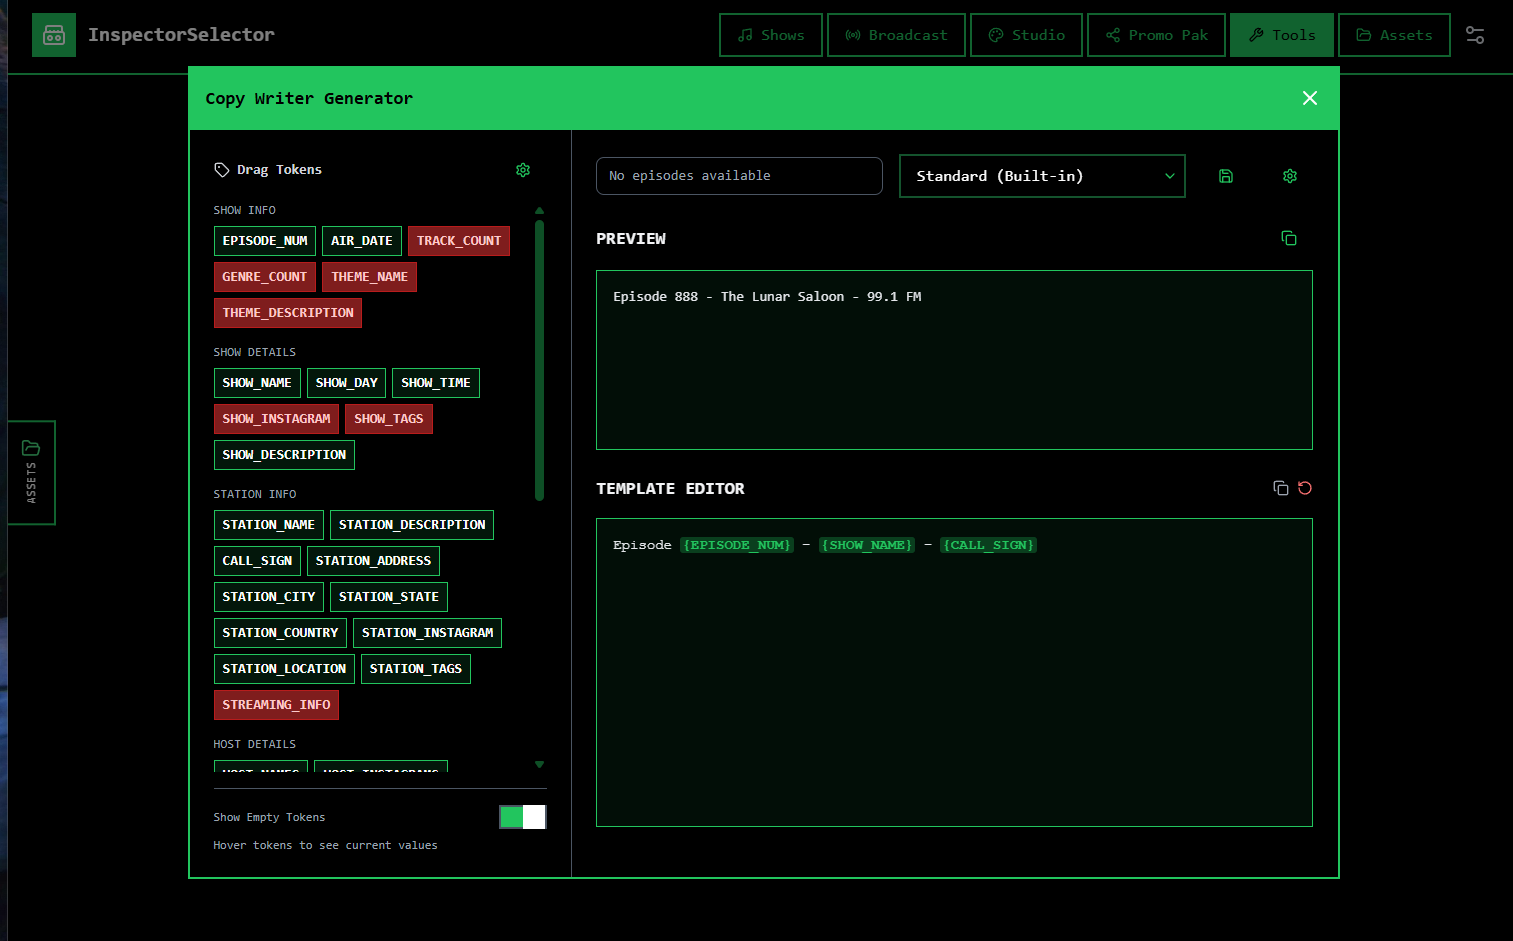Open the Broadcast tab
Image resolution: width=1513 pixels, height=941 pixels.
pyautogui.click(x=895, y=35)
